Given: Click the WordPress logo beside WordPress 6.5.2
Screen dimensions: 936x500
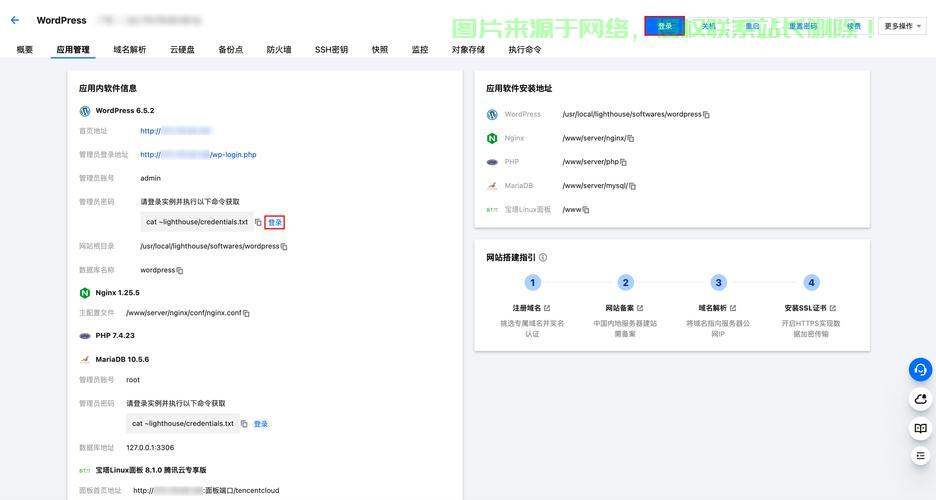Looking at the screenshot, I should click(85, 111).
